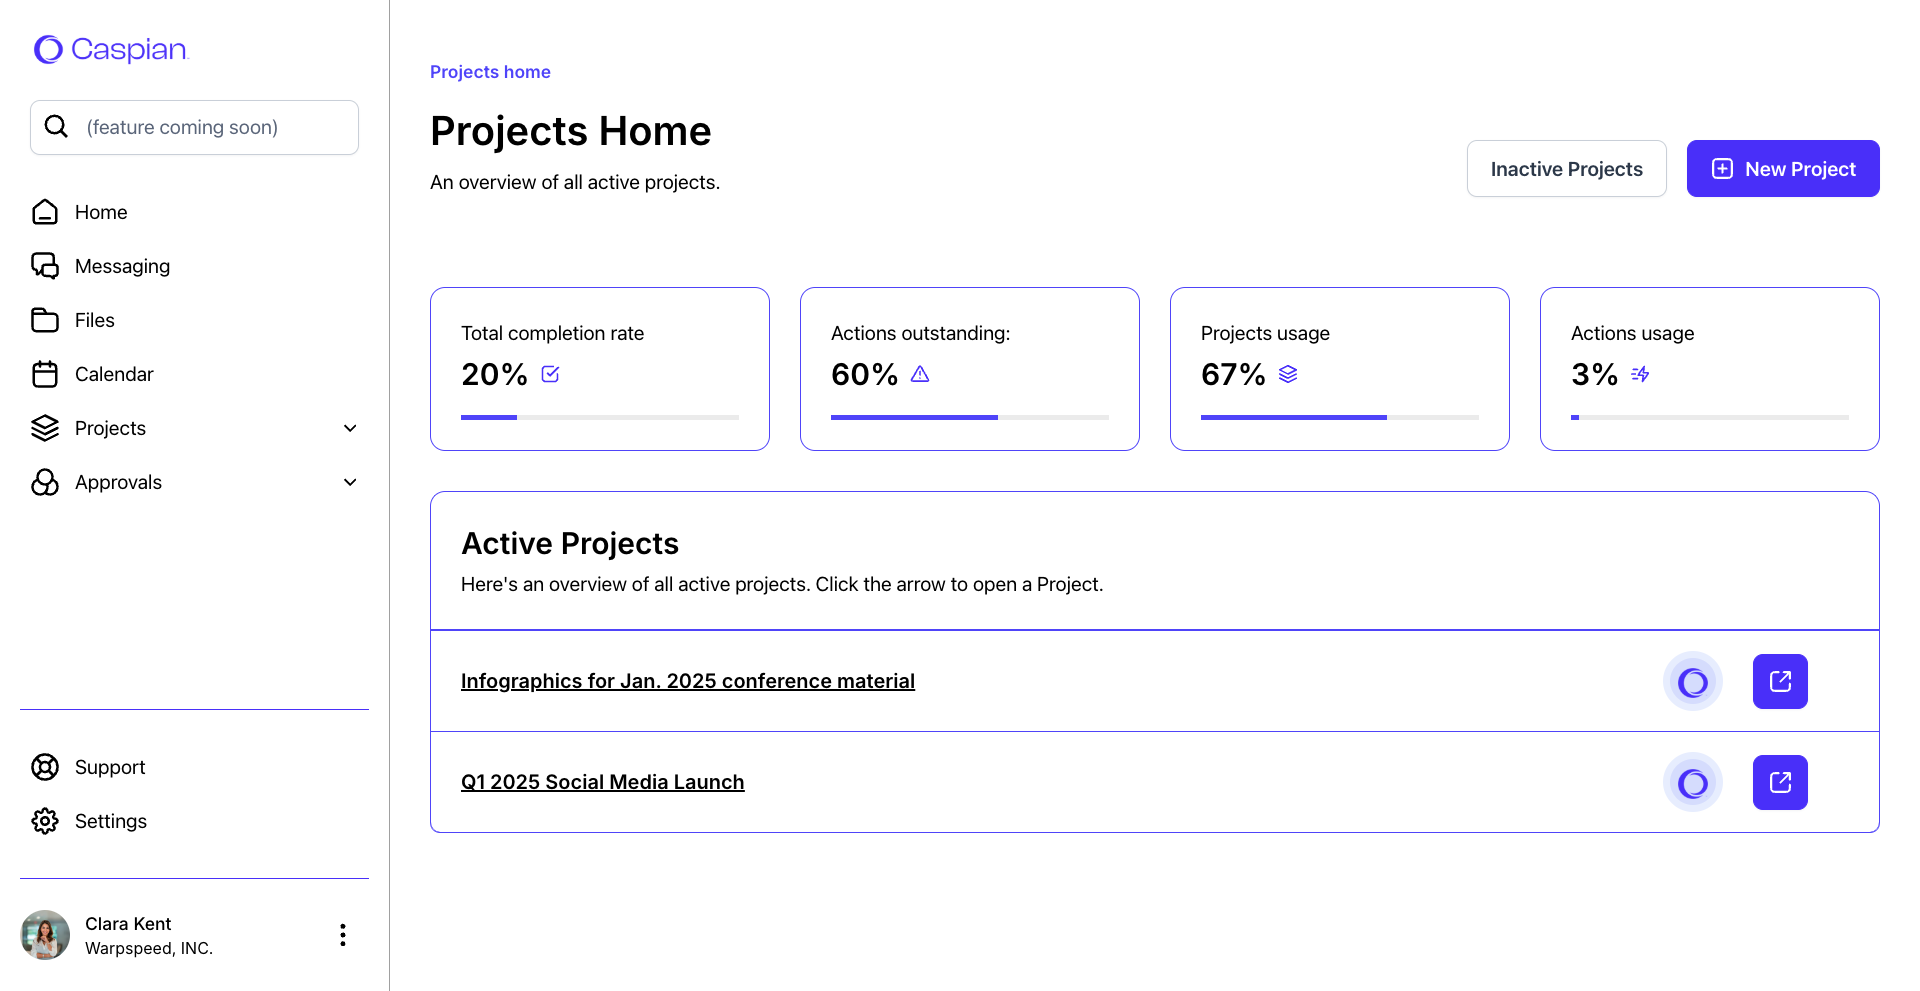
Task: Click the Projects usage progress bar
Action: (x=1339, y=417)
